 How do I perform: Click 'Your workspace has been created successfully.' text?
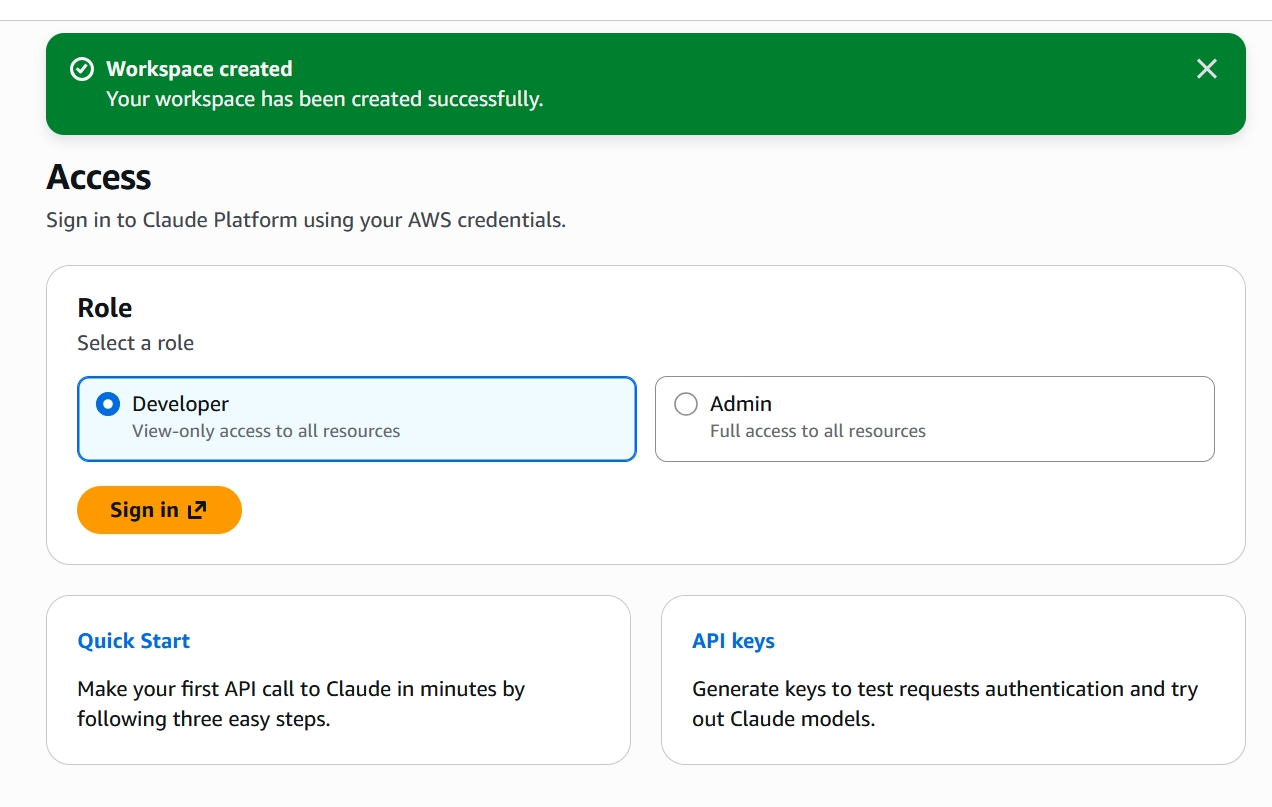click(x=325, y=99)
